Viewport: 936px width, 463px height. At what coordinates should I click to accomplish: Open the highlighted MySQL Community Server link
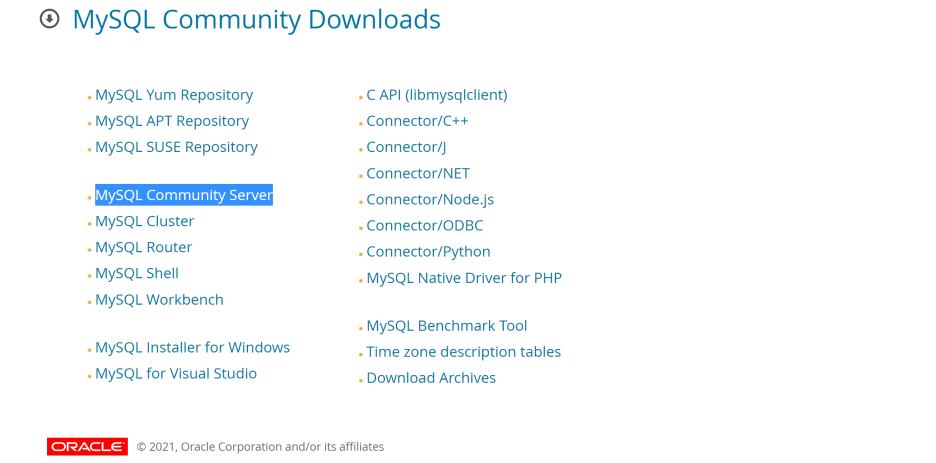point(184,195)
